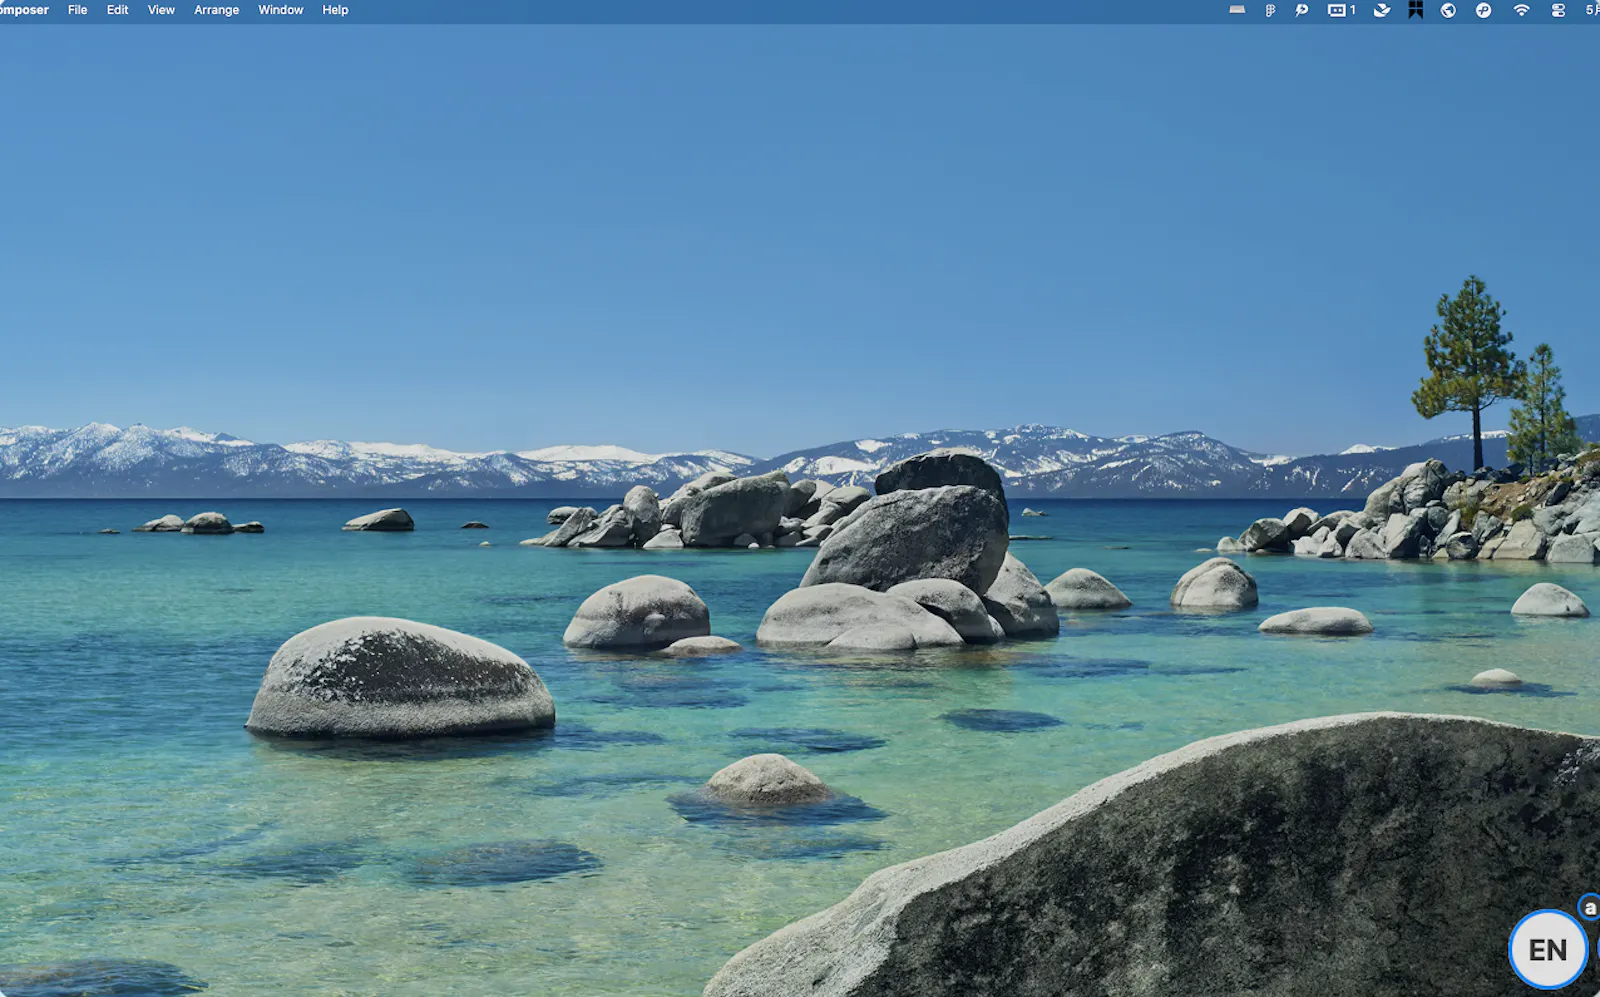1600x997 pixels.
Task: Click the keyboard-shaped menu bar icon
Action: (x=1237, y=10)
